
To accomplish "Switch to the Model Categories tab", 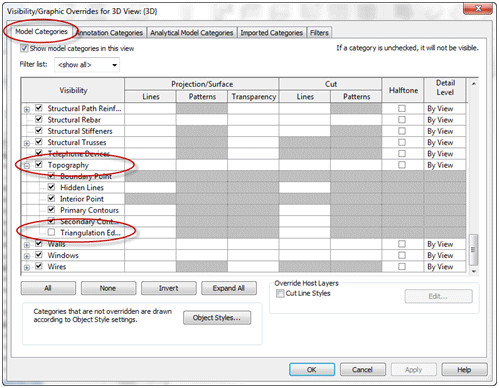I will click(x=41, y=32).
